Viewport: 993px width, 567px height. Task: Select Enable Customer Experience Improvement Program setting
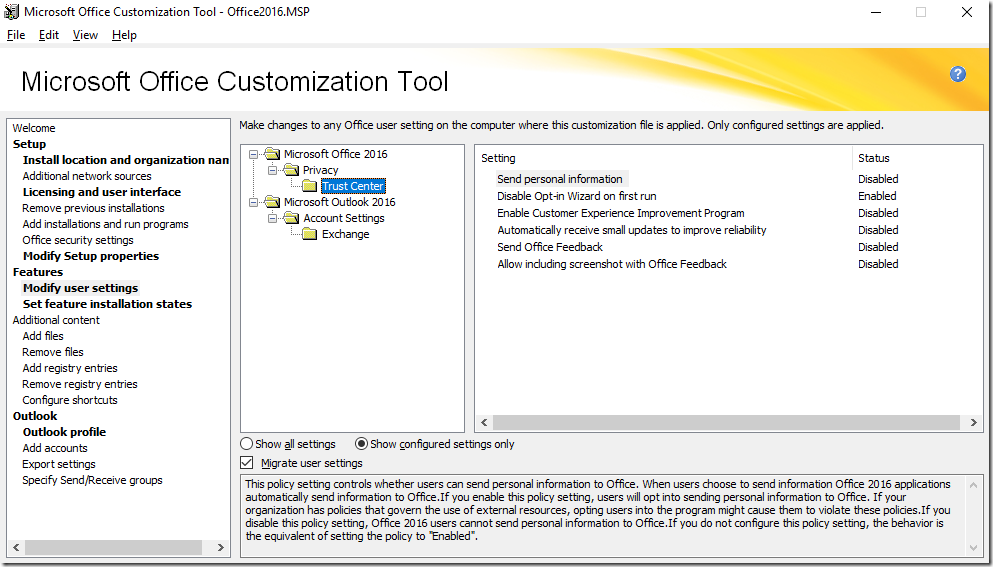[x=621, y=213]
